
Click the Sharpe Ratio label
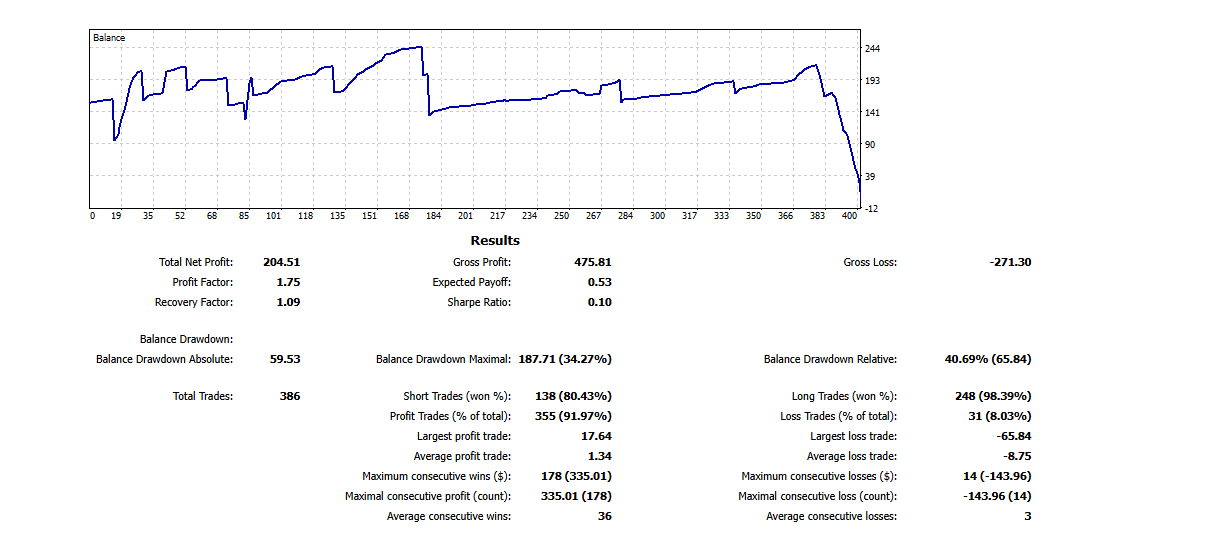coord(480,303)
